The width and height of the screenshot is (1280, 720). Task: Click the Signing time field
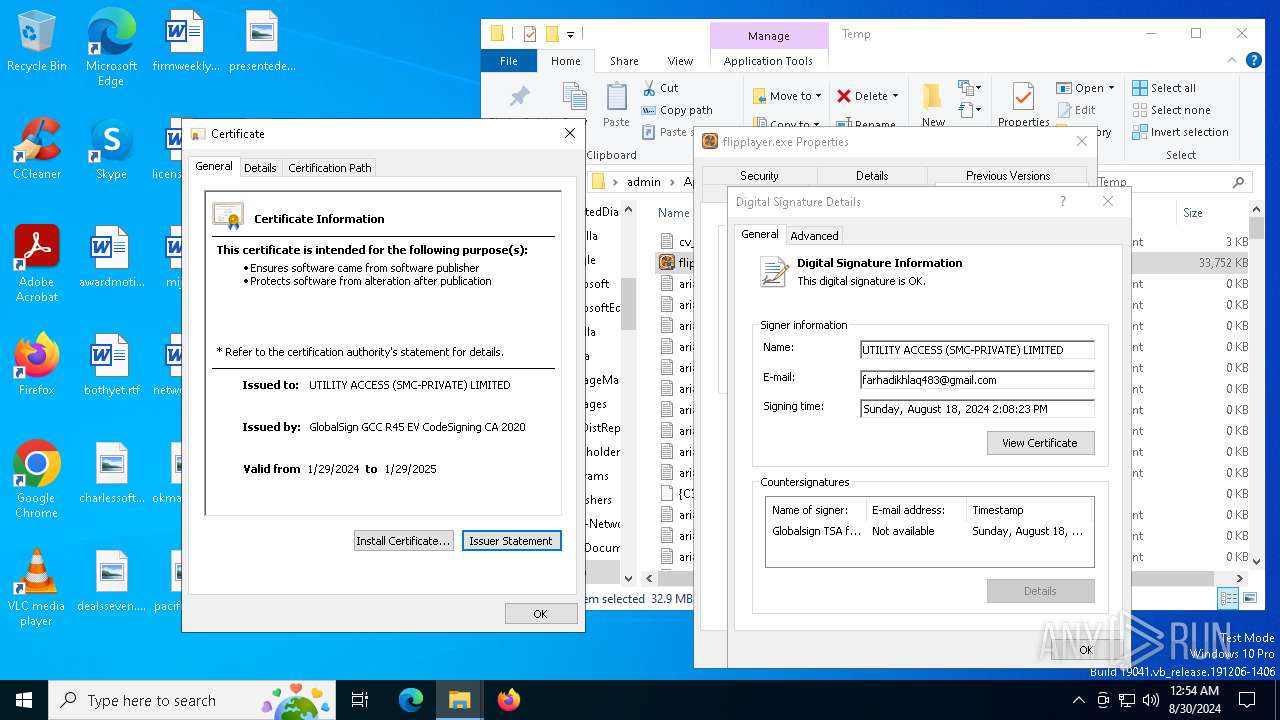click(977, 409)
